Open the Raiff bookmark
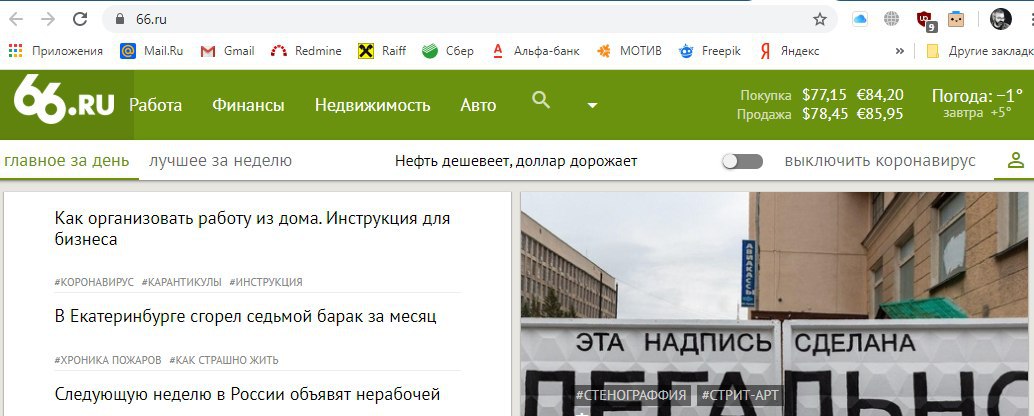Image resolution: width=1034 pixels, height=416 pixels. (x=382, y=51)
